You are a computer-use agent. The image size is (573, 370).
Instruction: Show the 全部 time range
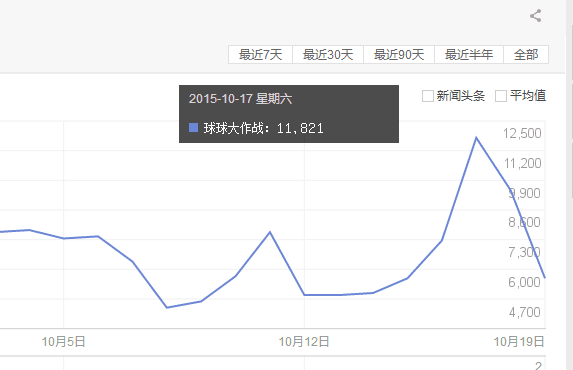point(526,55)
